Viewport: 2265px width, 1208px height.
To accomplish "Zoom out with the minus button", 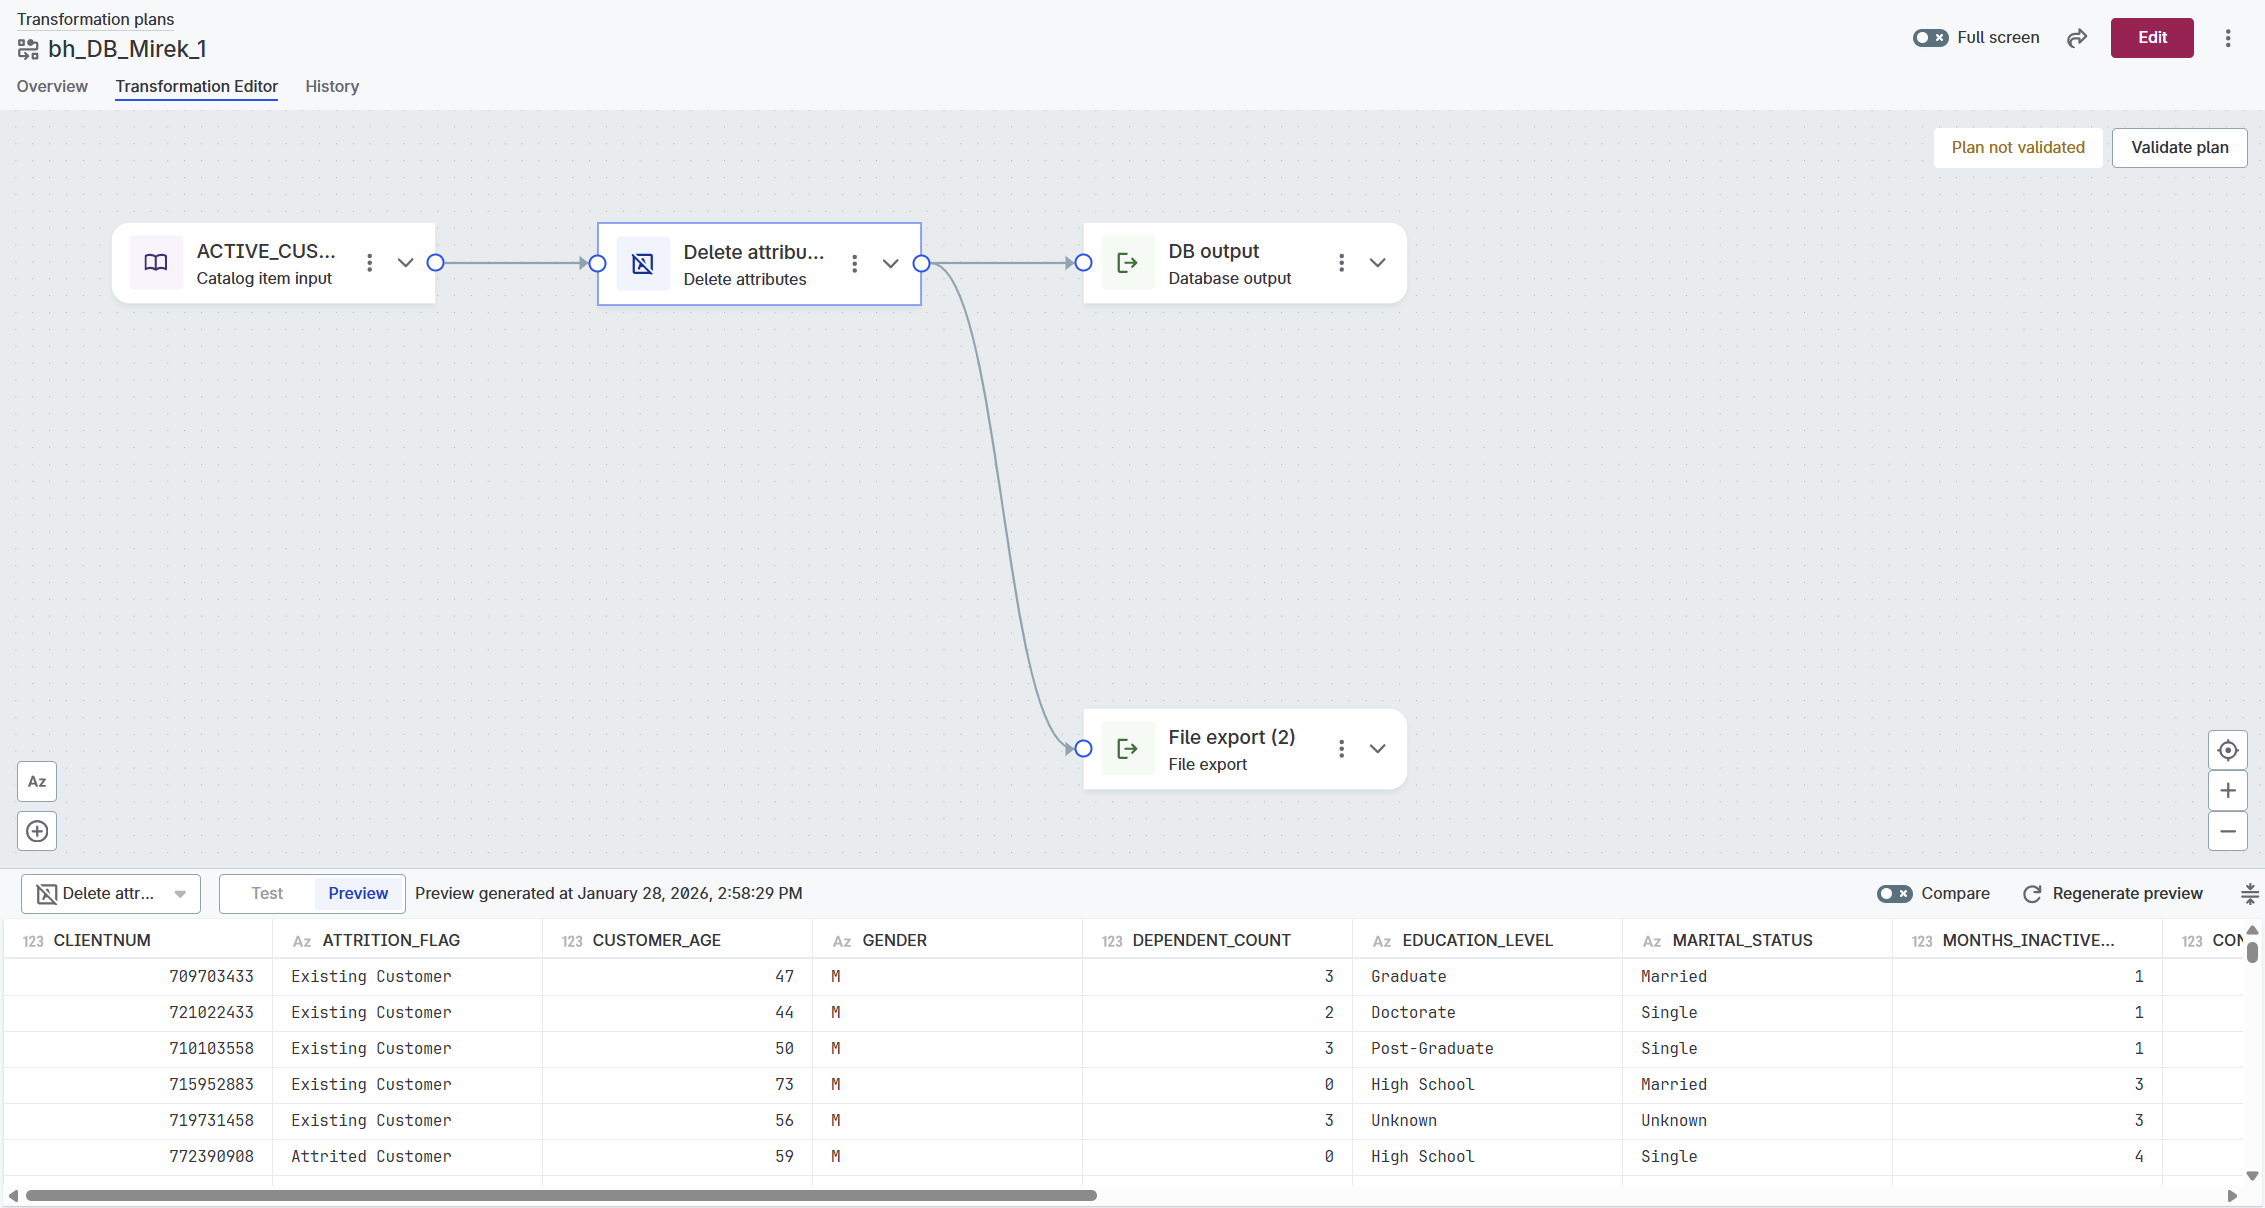I will pyautogui.click(x=2228, y=831).
